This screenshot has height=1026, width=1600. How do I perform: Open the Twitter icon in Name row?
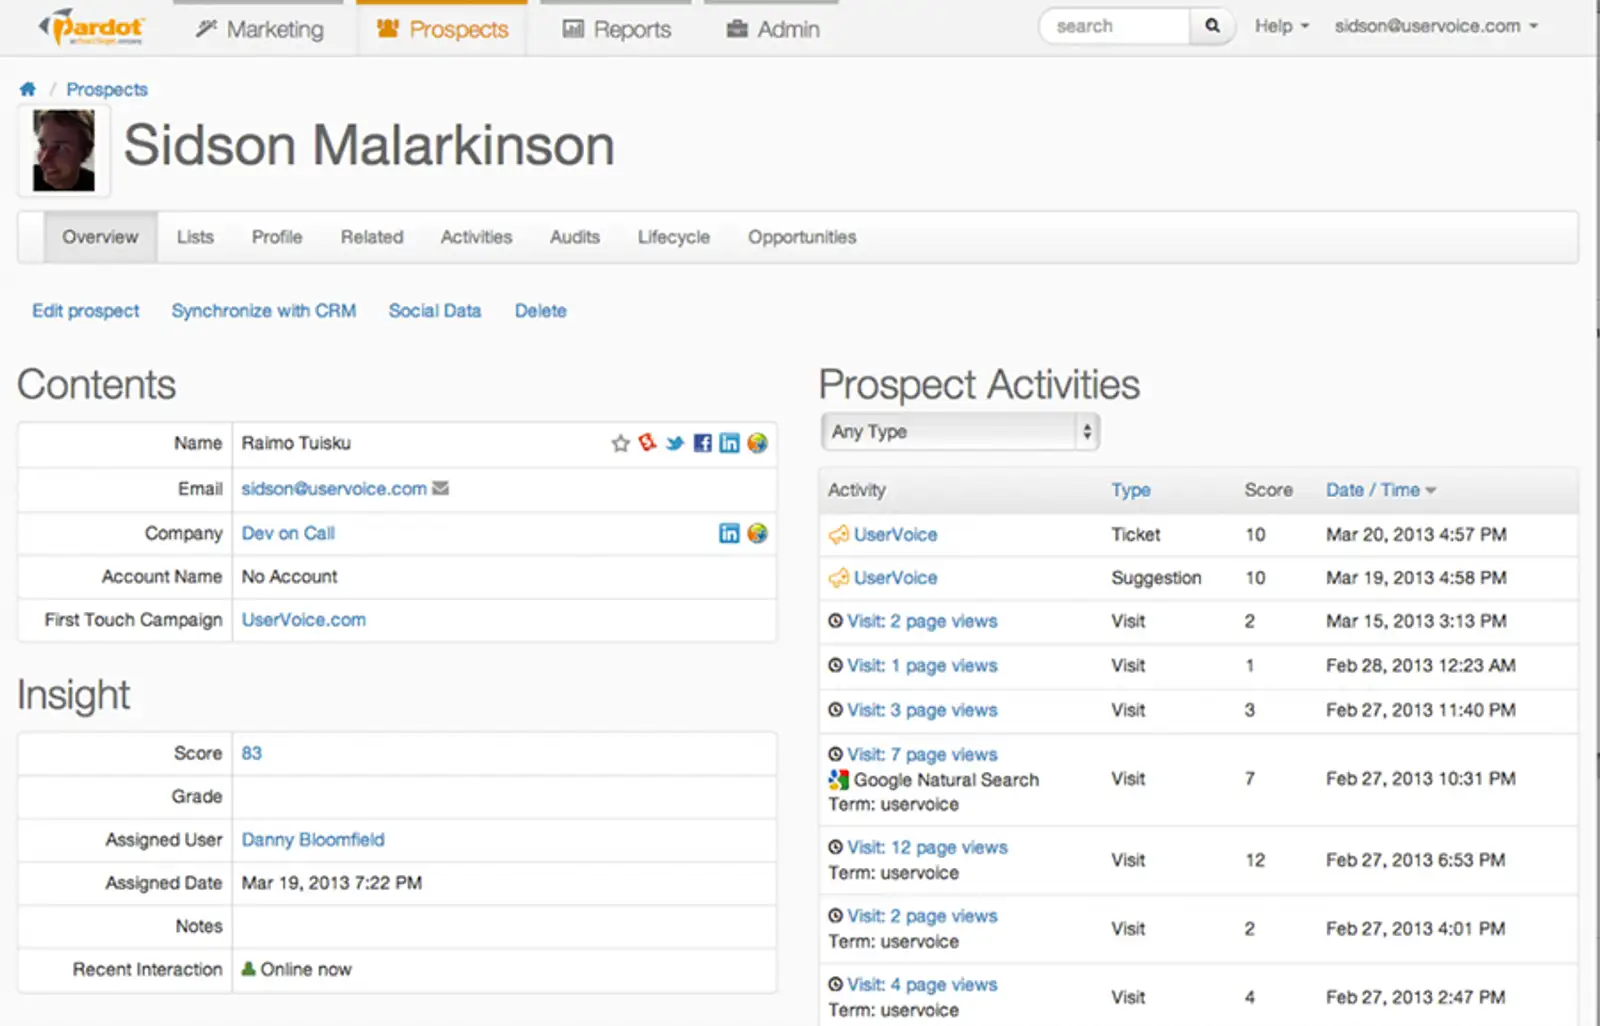675,443
